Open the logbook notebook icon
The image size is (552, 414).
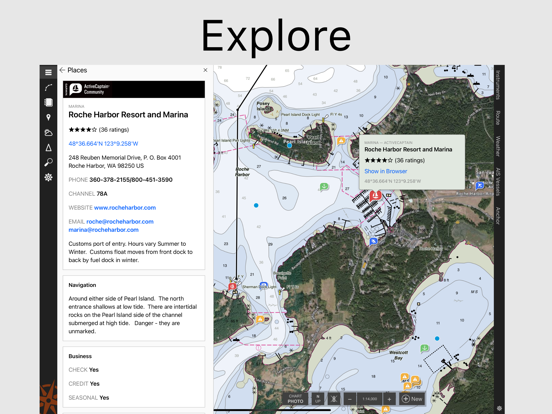click(x=48, y=102)
